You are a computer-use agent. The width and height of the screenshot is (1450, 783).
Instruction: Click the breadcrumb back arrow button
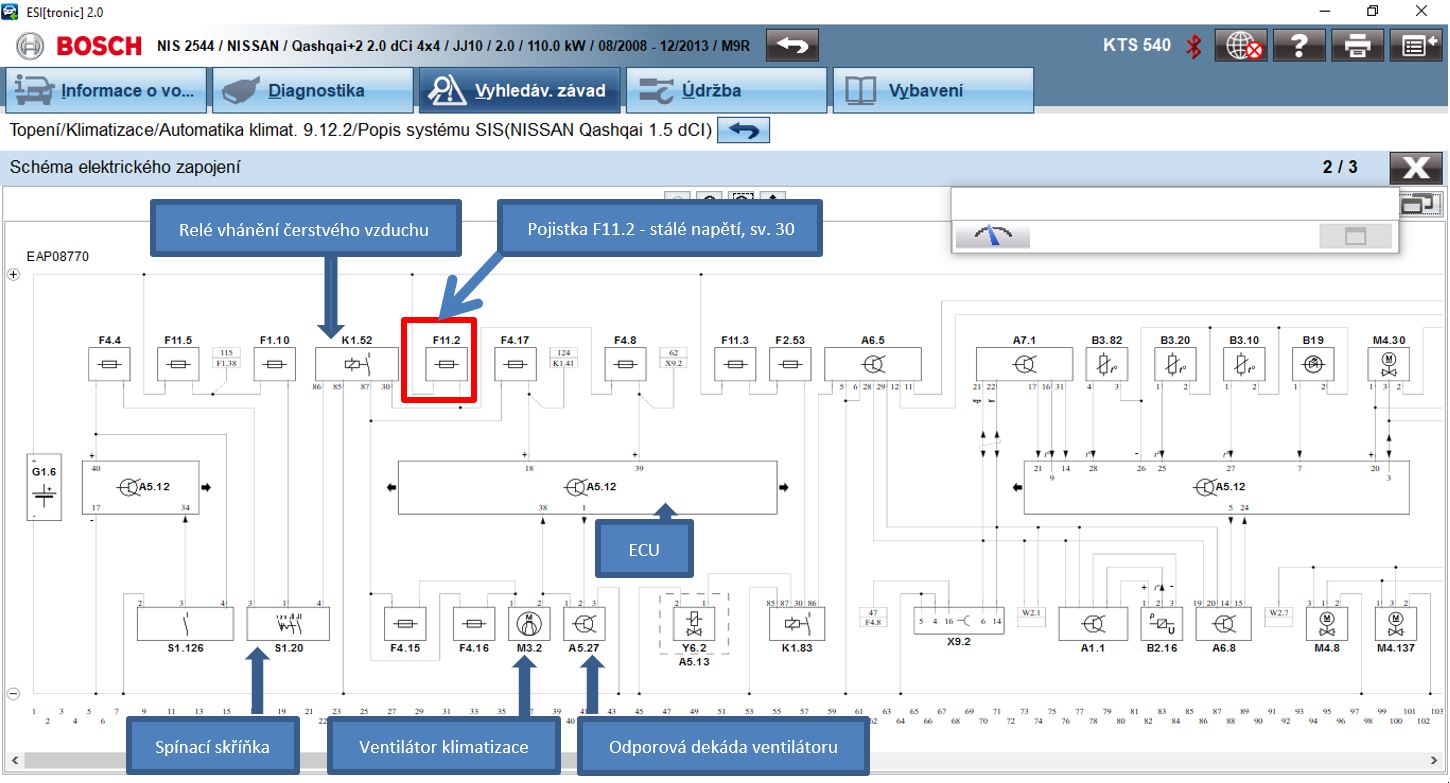point(744,131)
